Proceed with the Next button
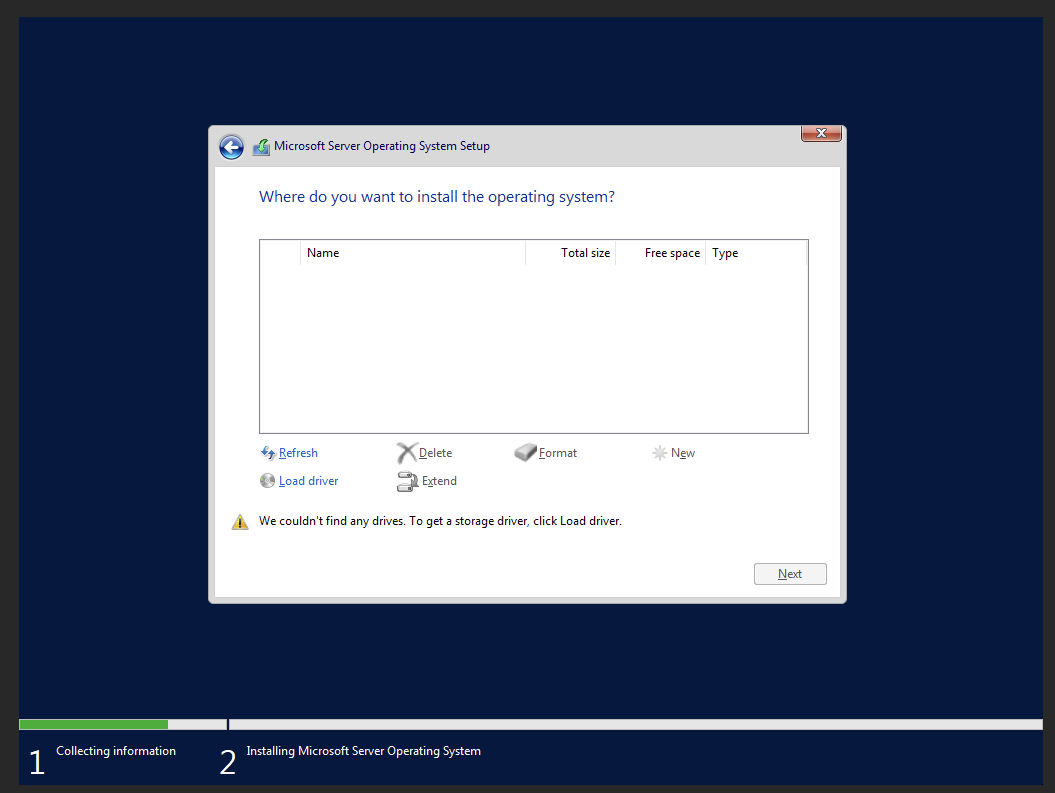This screenshot has height=793, width=1055. [790, 574]
